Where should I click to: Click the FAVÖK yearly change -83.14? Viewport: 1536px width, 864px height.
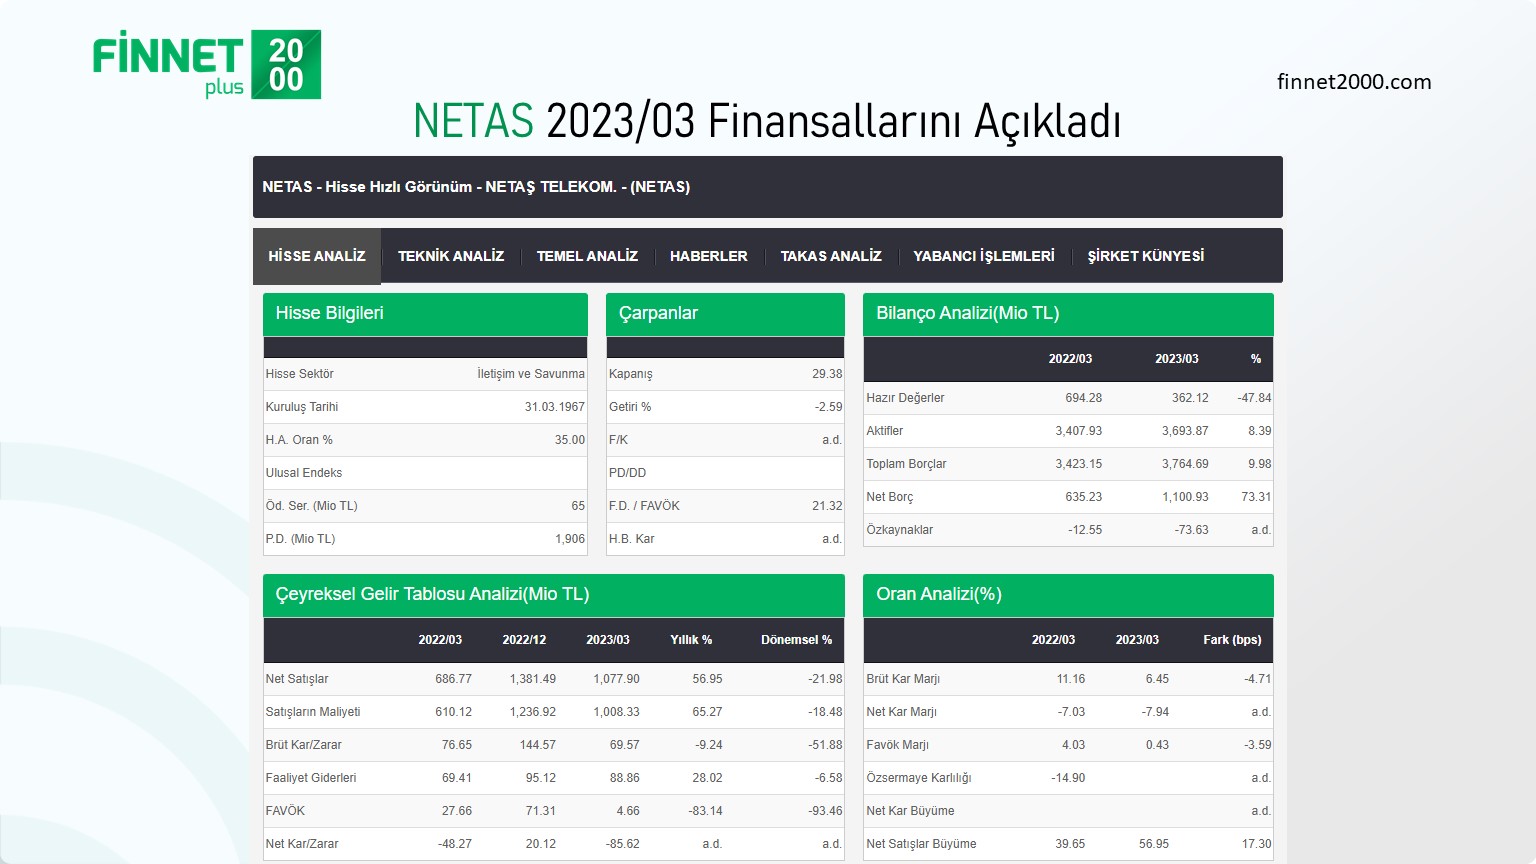pos(705,811)
